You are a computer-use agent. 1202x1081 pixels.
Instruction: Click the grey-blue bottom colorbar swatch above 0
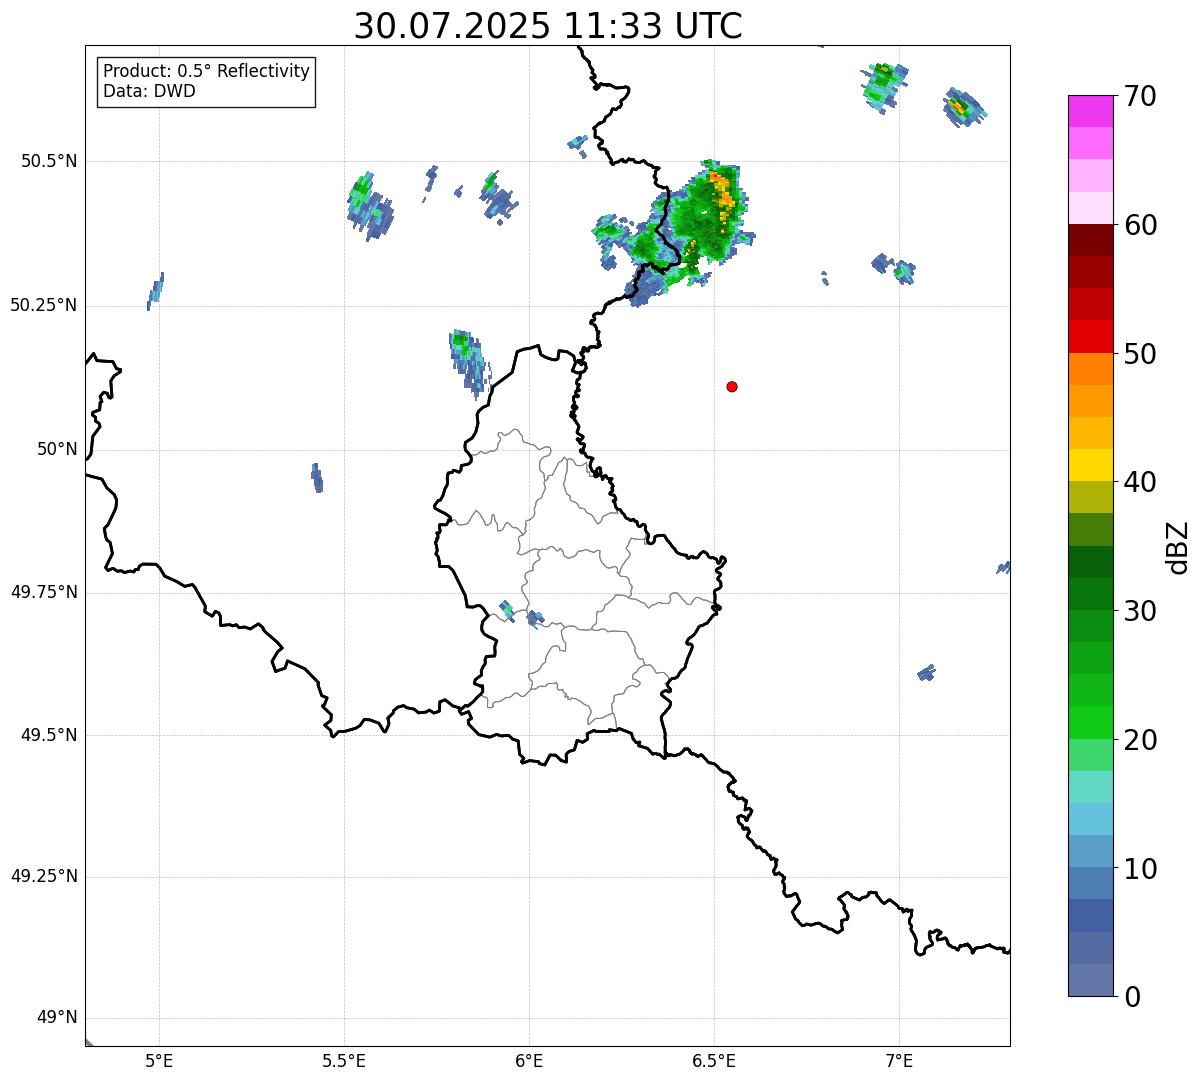pyautogui.click(x=1090, y=980)
